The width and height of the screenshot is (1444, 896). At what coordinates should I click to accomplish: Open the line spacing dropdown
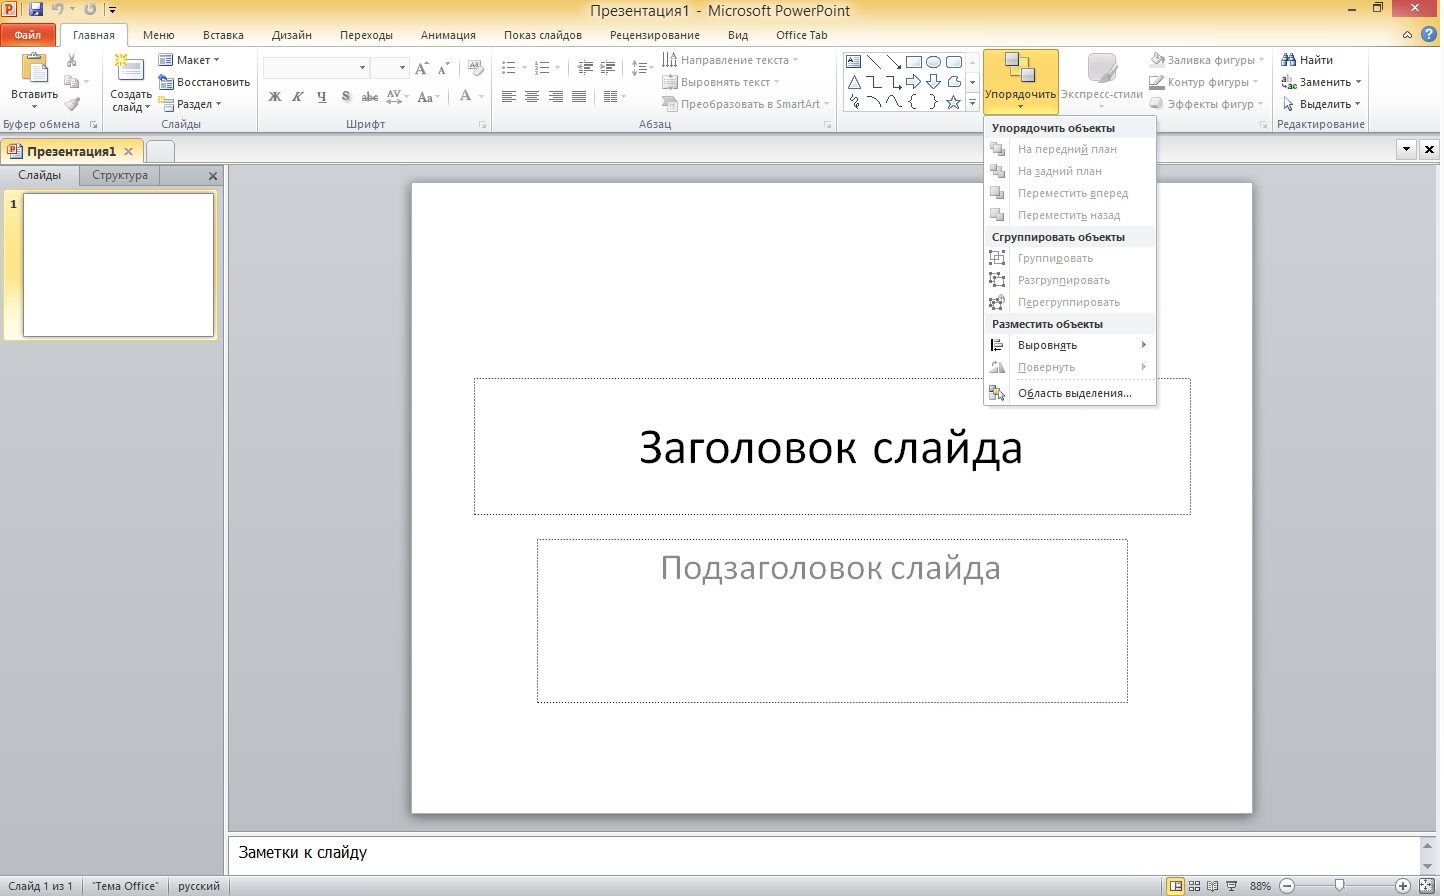pos(643,68)
